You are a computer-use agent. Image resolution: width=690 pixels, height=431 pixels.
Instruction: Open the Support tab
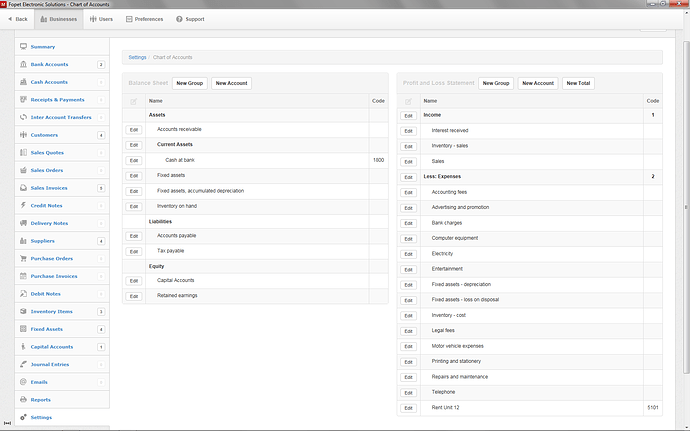tap(190, 19)
